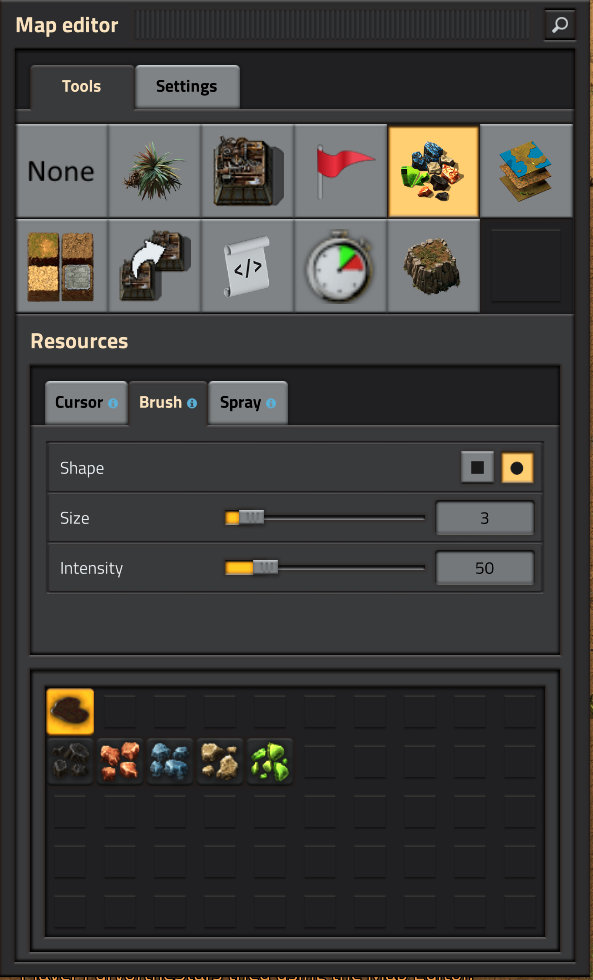Choose the clone entities arrow tool
593x980 pixels.
tap(154, 266)
